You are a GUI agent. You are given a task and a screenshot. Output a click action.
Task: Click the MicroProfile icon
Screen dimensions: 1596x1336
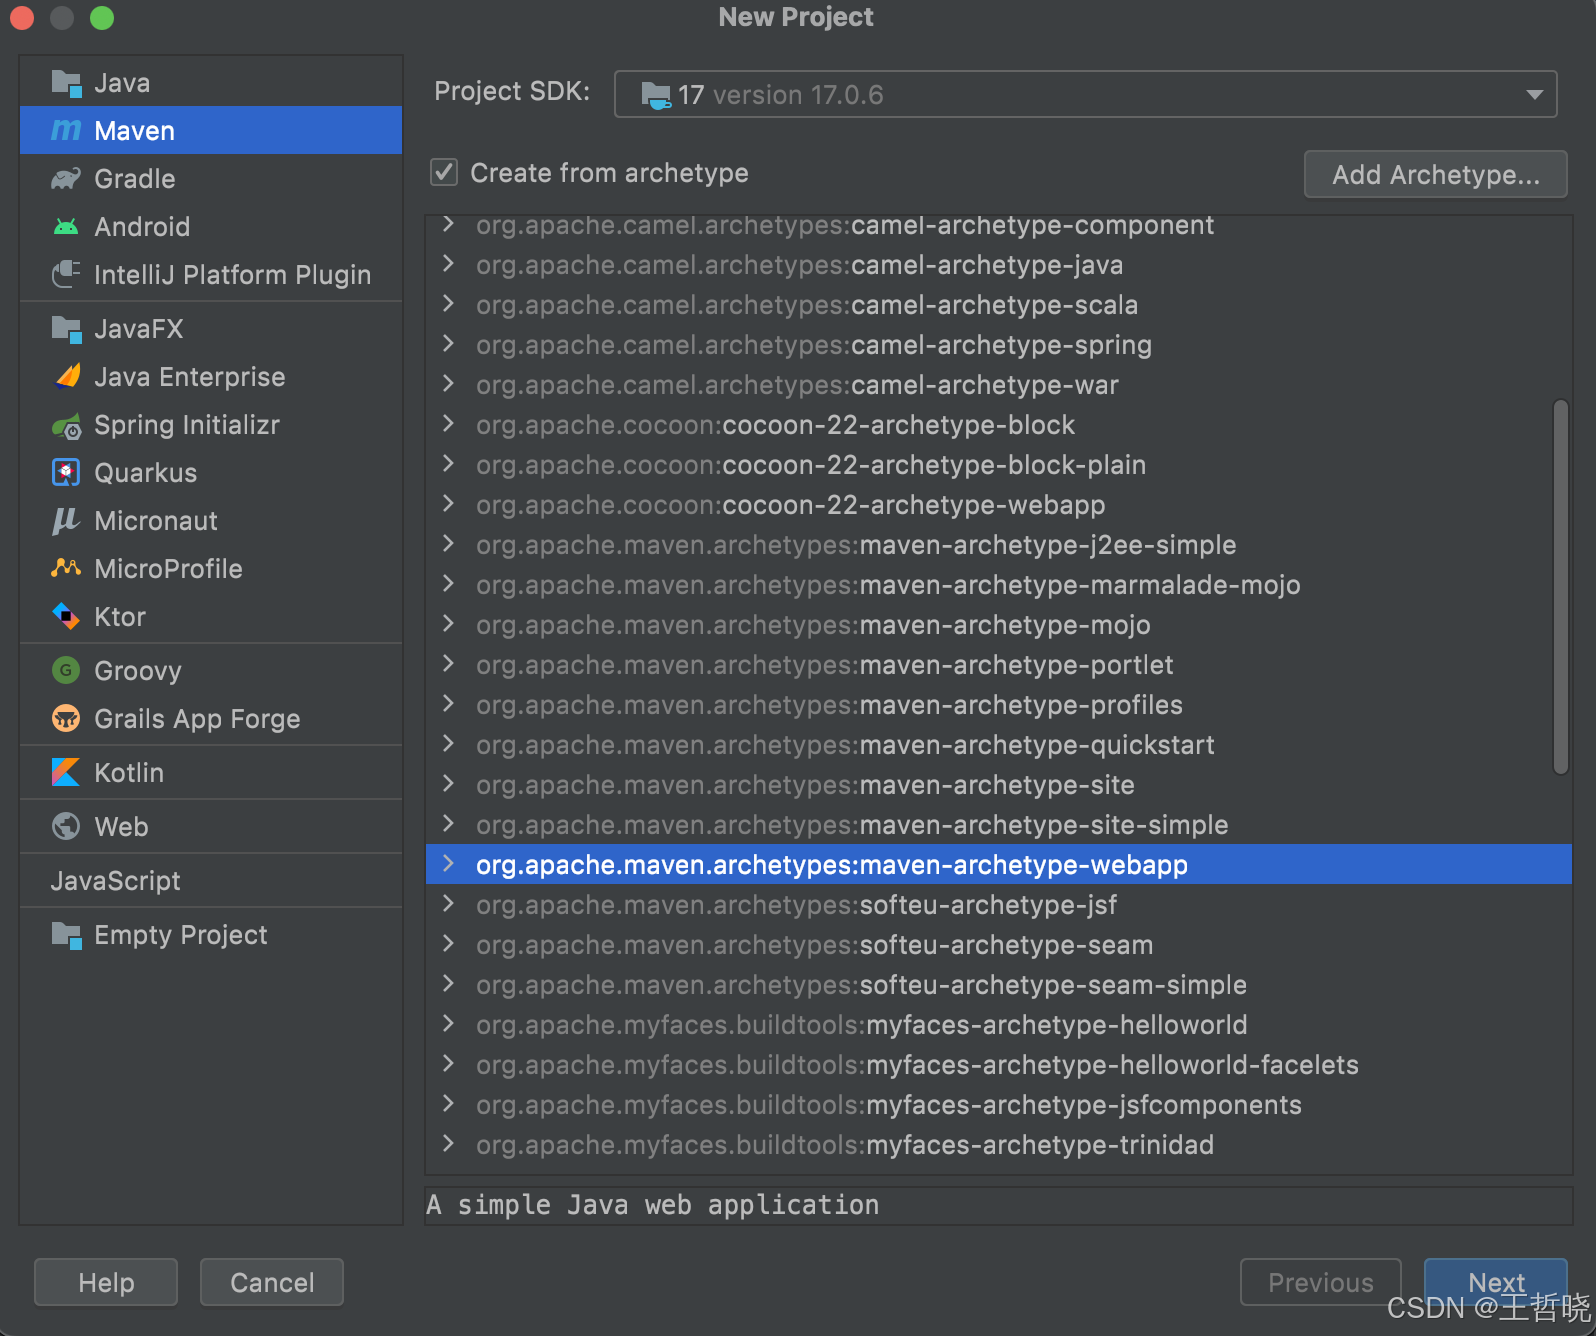tap(66, 568)
